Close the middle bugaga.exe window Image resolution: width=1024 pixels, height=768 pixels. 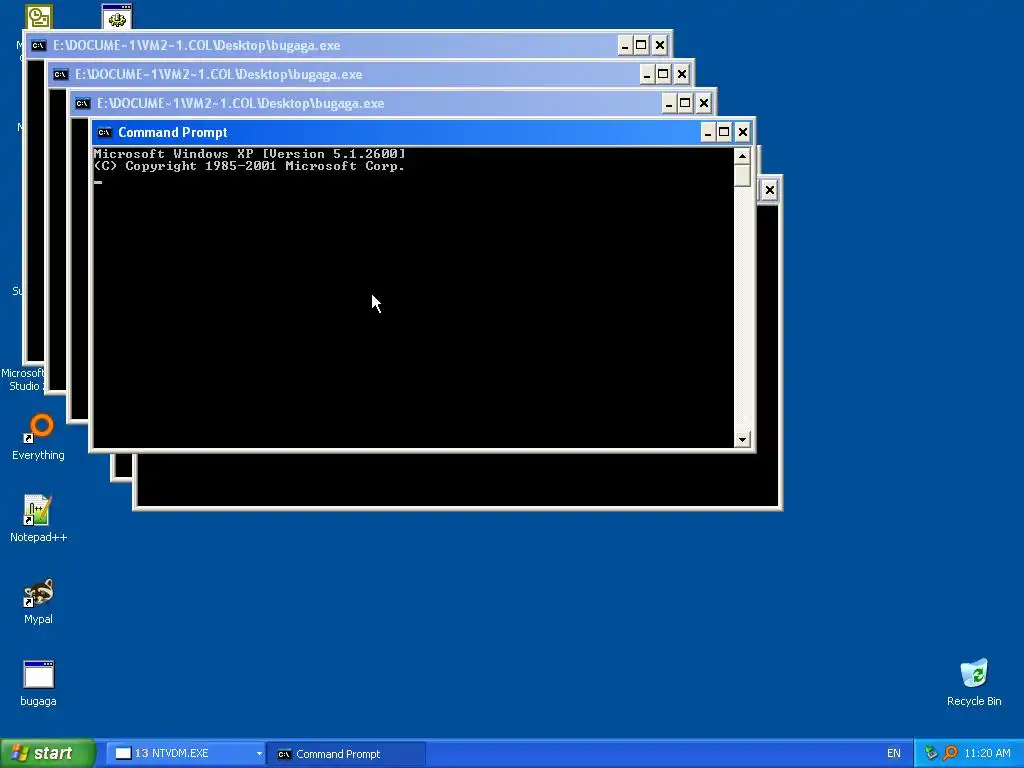[682, 74]
